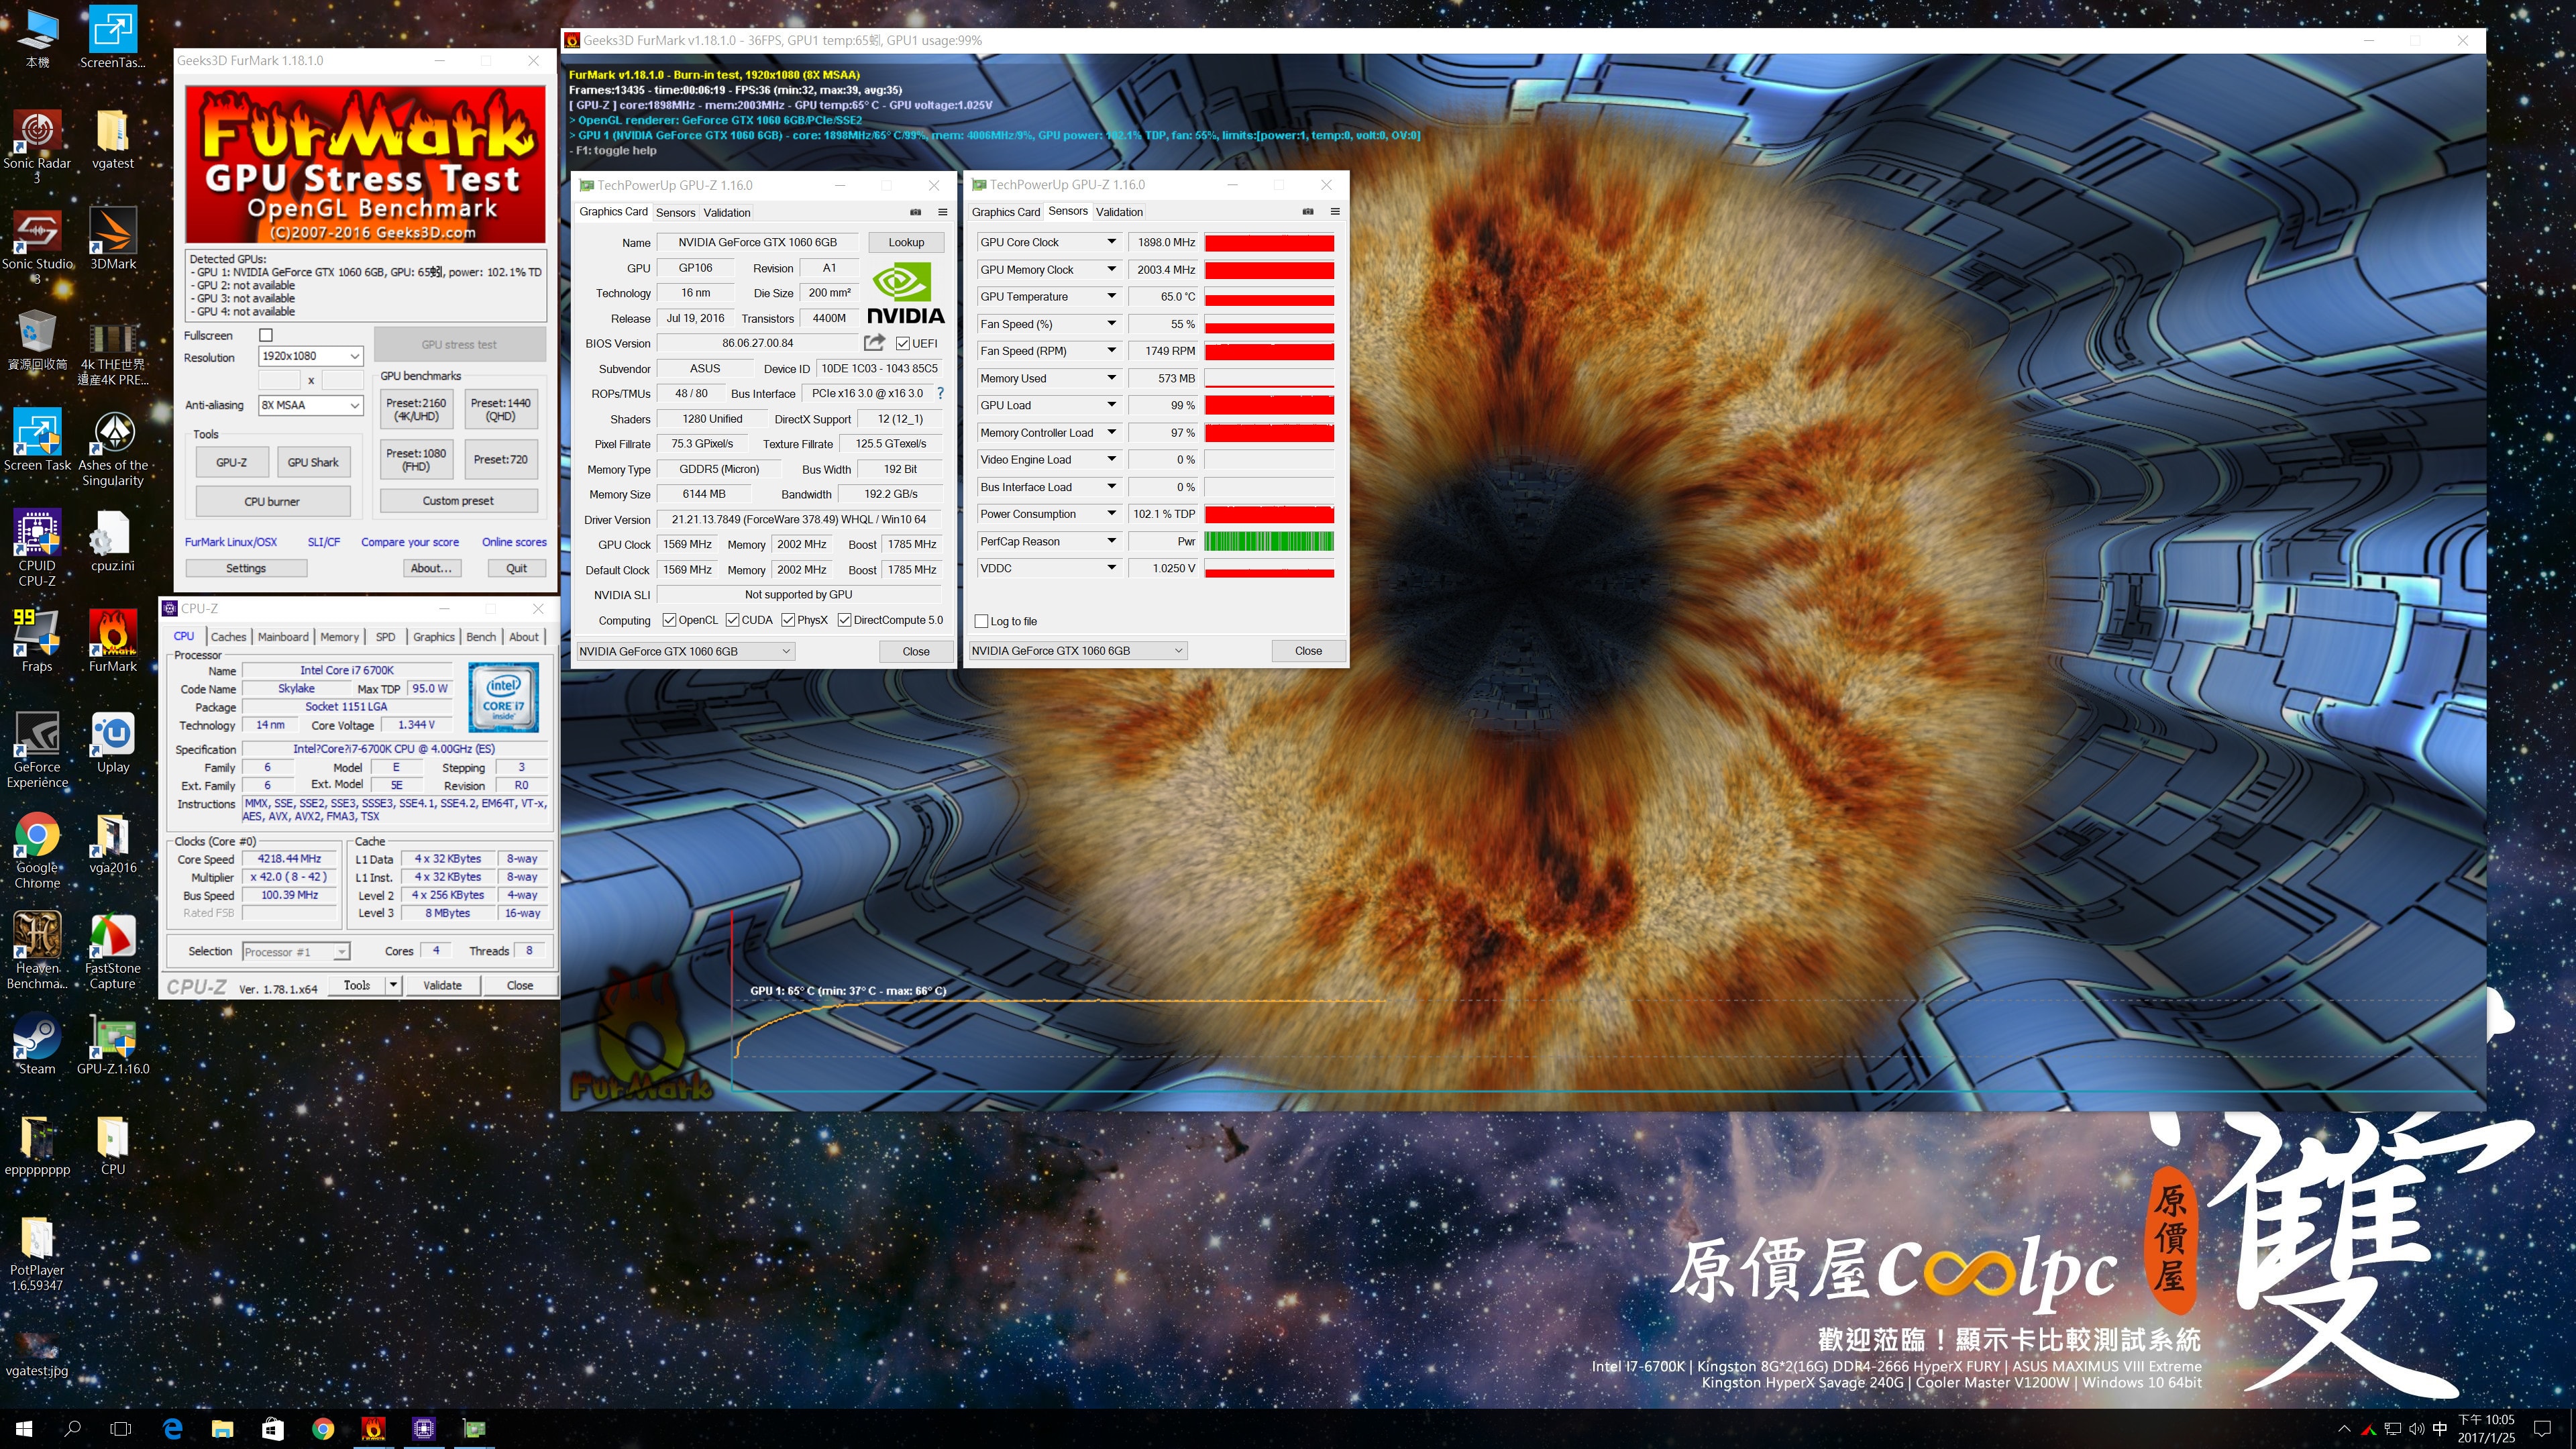This screenshot has width=2576, height=1449.
Task: Launch the CPU burner tool in FurMark
Action: [x=272, y=501]
